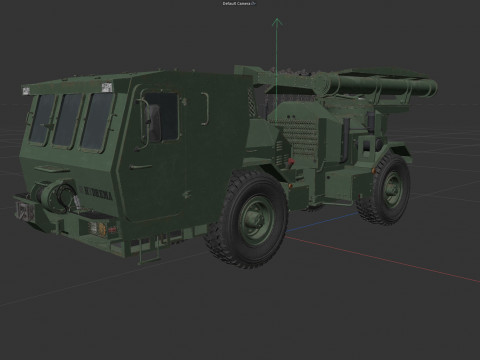Viewport: 480px width, 360px height.
Task: Click the green vertical axis arrow tip
Action: (277, 22)
